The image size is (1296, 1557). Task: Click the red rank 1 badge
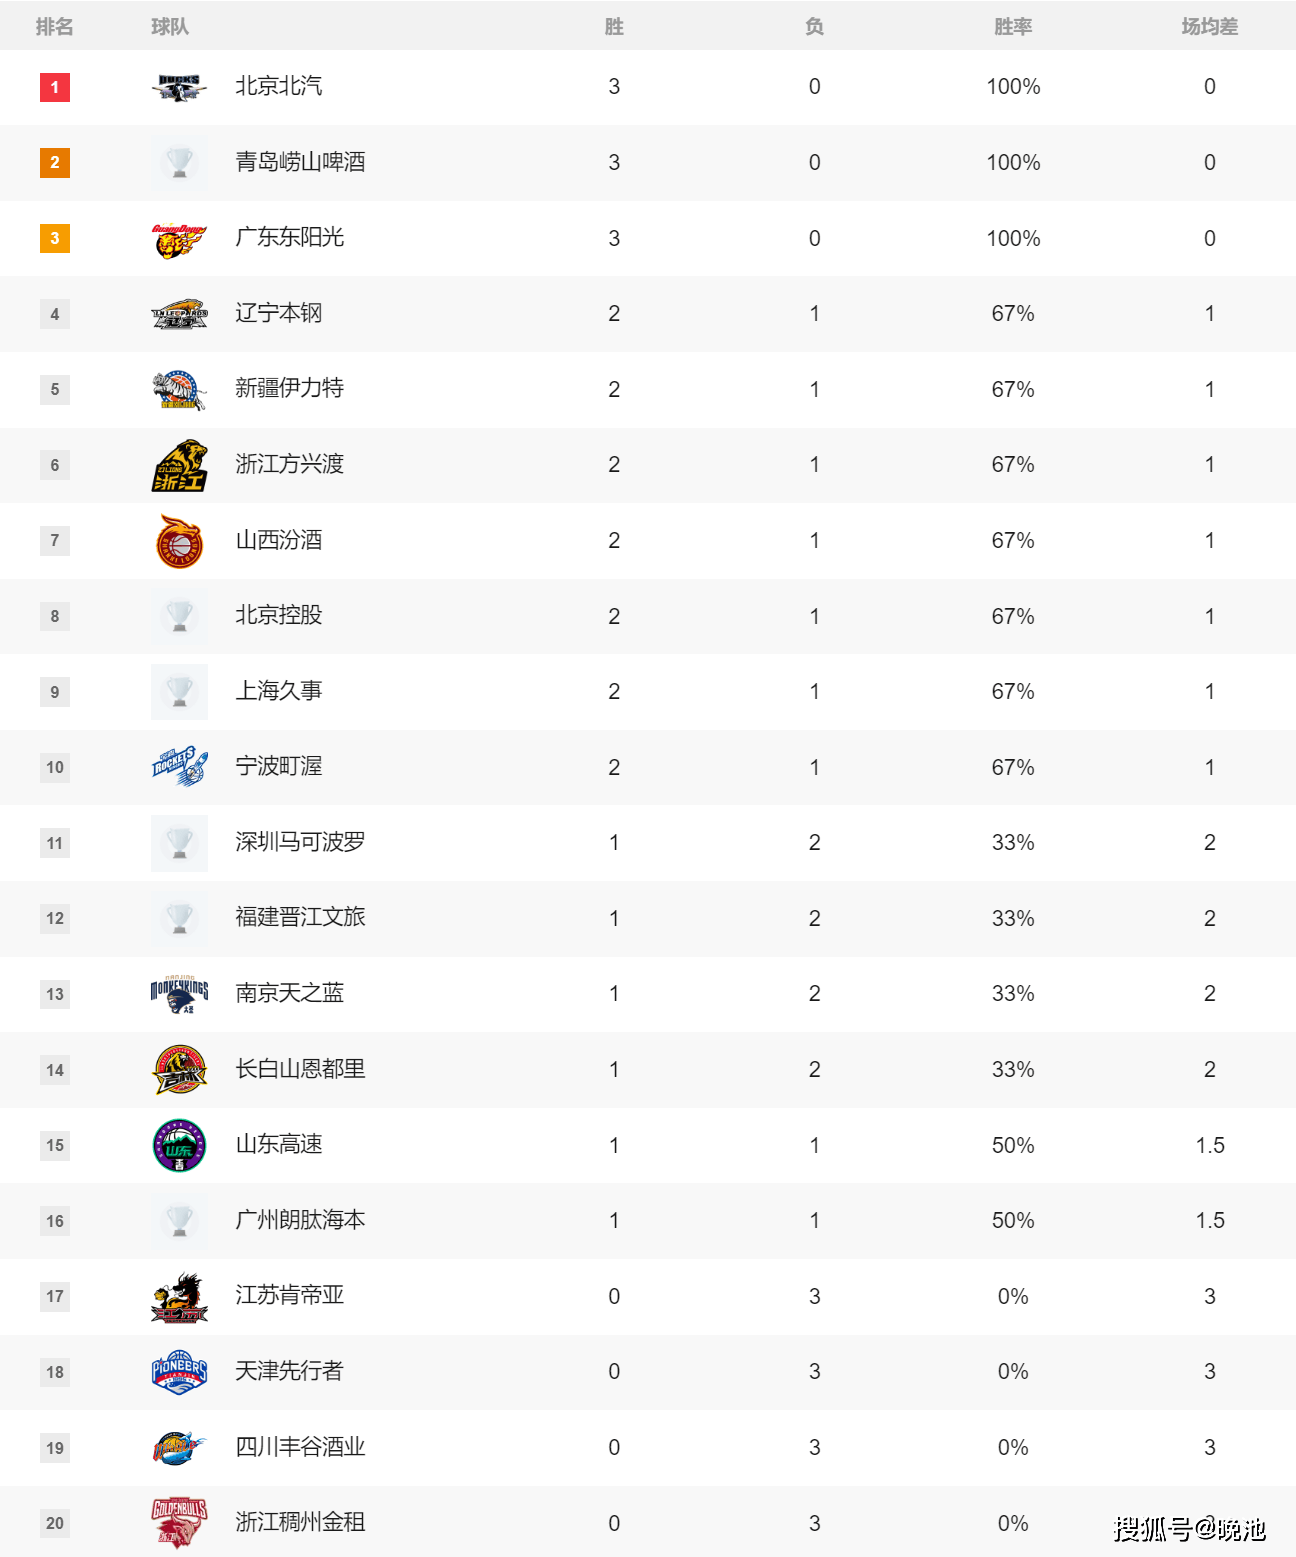[x=55, y=87]
